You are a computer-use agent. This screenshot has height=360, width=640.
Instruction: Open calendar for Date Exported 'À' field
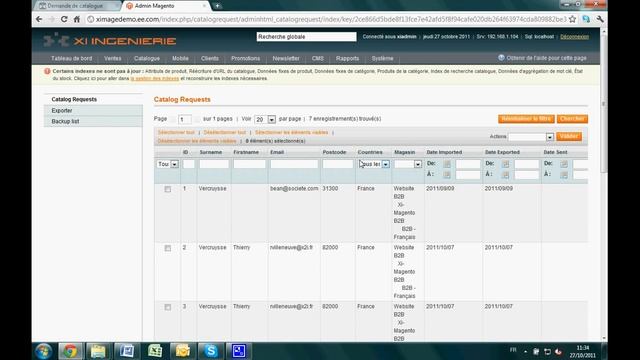(x=505, y=175)
